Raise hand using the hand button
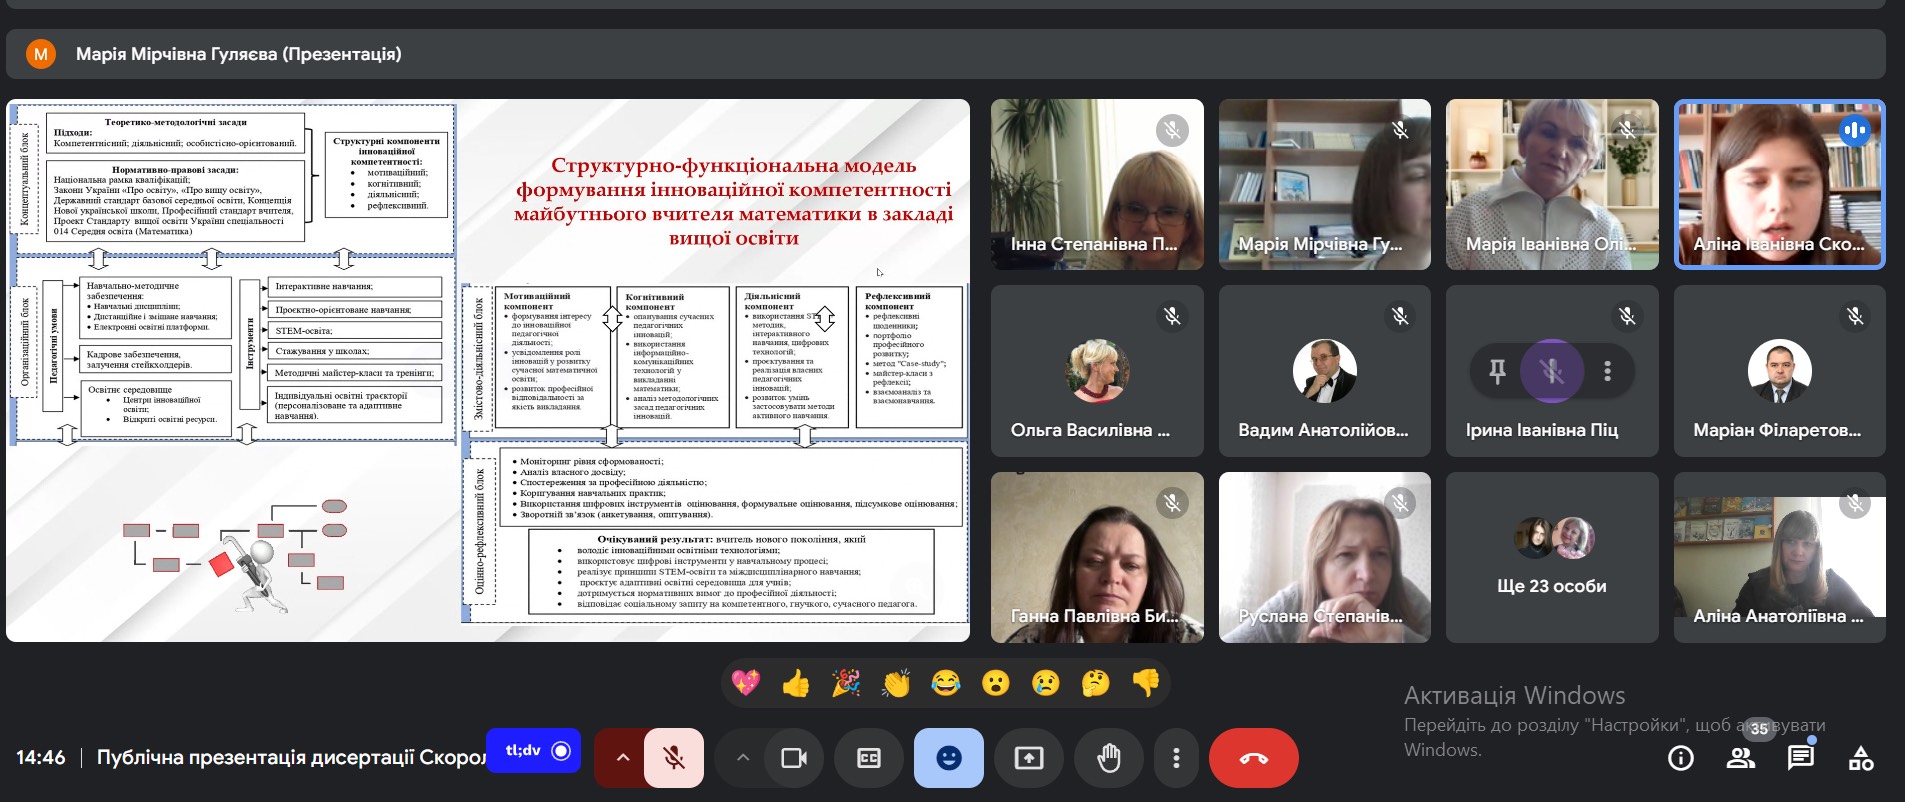 pyautogui.click(x=1109, y=758)
